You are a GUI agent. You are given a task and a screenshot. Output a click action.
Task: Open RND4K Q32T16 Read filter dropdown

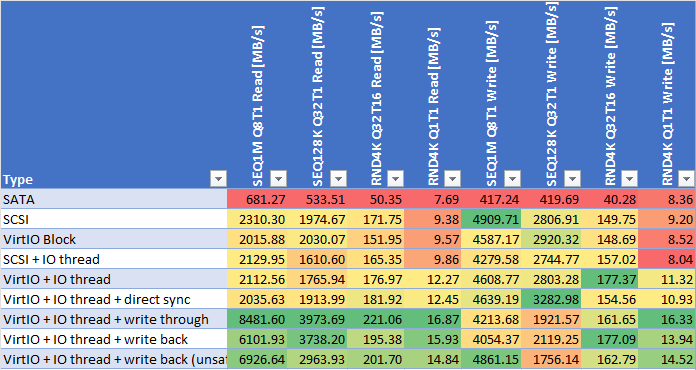click(x=395, y=179)
